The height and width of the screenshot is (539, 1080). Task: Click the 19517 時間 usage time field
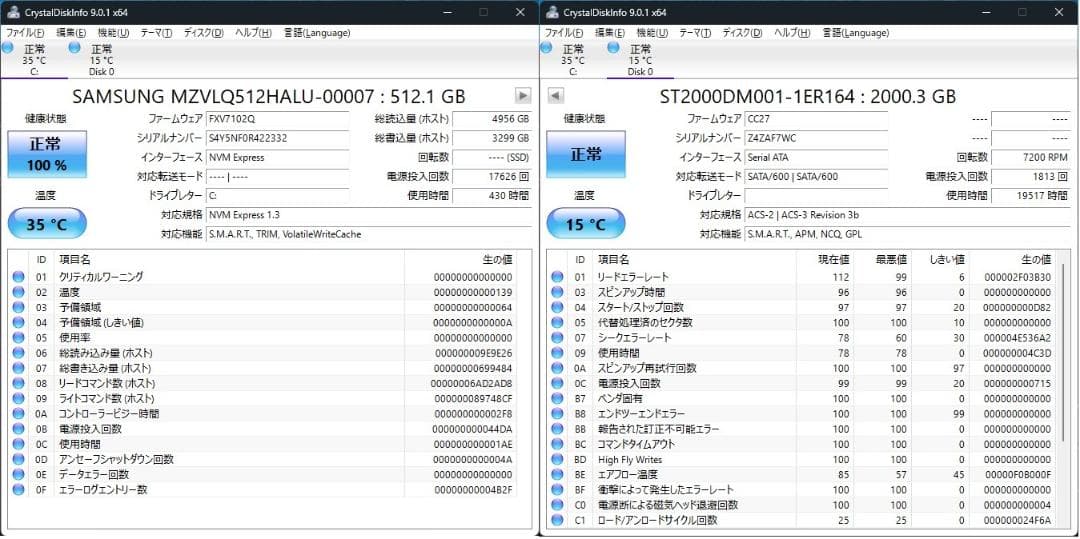point(1031,195)
